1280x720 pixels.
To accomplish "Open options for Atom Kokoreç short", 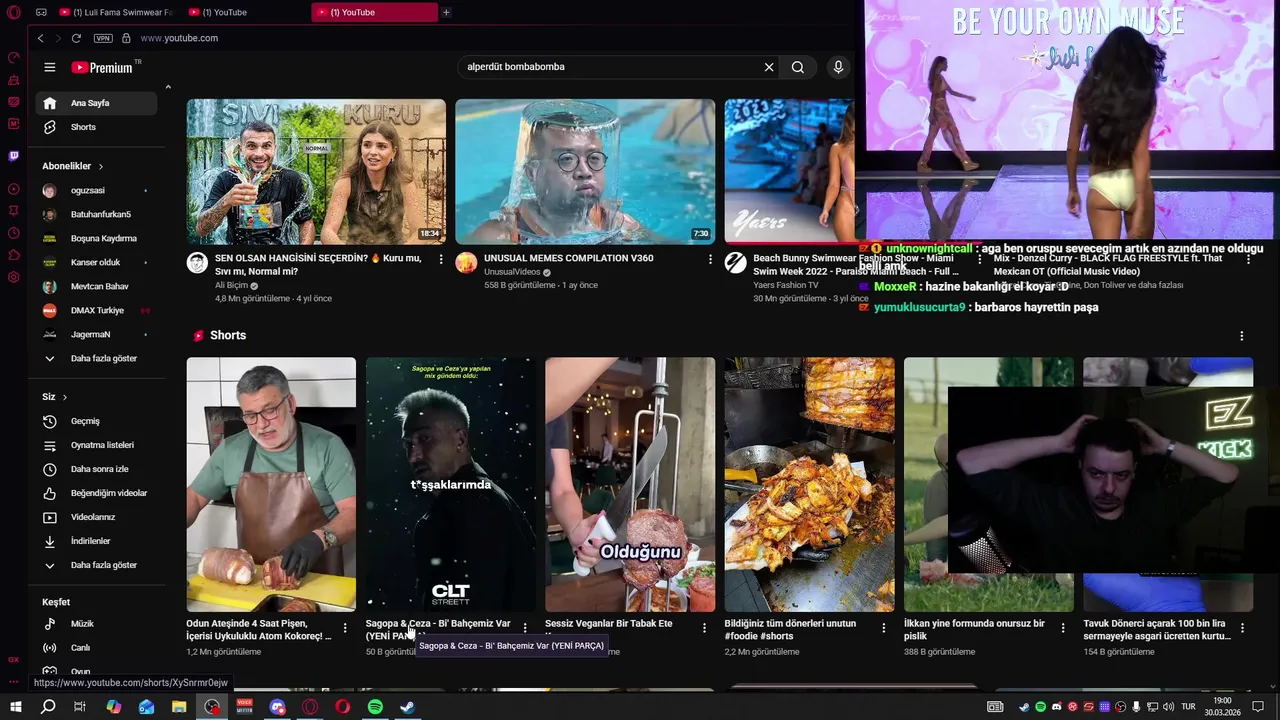I will [x=345, y=628].
